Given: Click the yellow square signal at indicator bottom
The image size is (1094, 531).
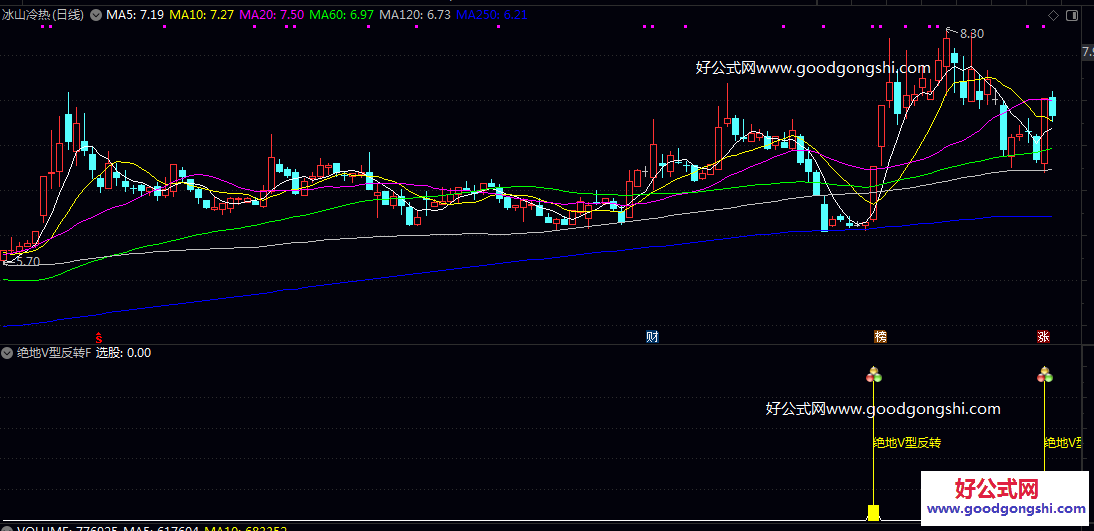Looking at the screenshot, I should click(x=873, y=513).
